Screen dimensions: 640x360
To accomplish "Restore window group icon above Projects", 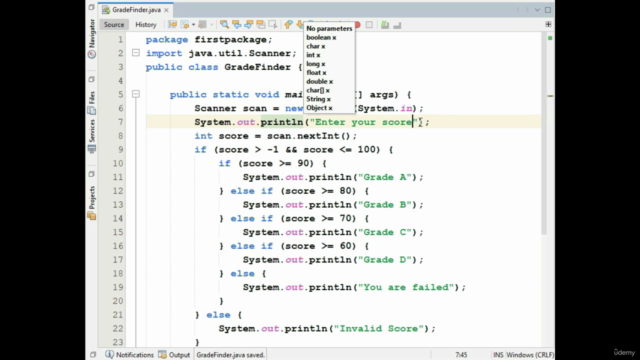I will tap(91, 174).
